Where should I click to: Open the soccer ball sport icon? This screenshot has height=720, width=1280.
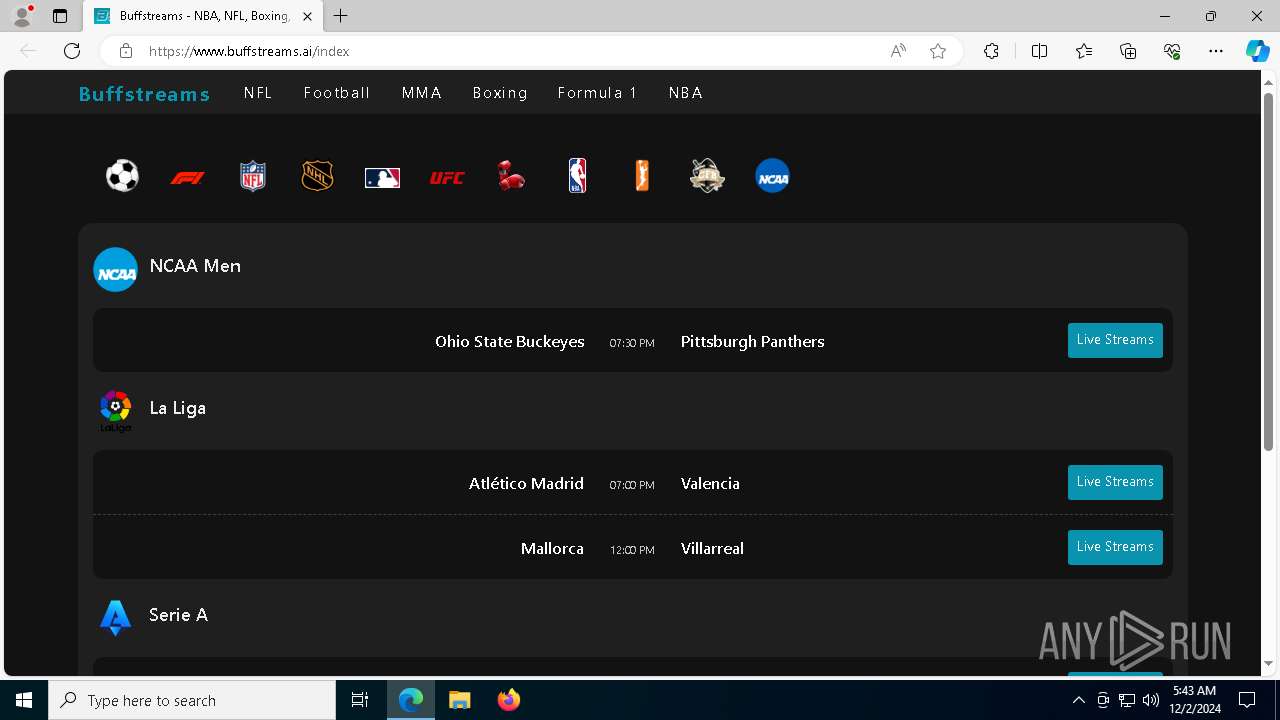(122, 176)
